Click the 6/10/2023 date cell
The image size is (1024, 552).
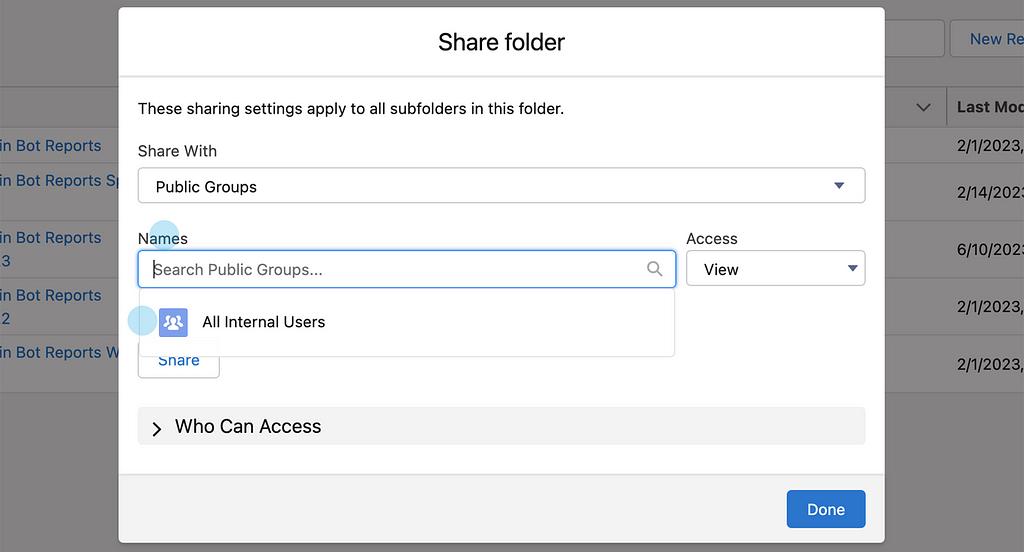[x=989, y=249]
